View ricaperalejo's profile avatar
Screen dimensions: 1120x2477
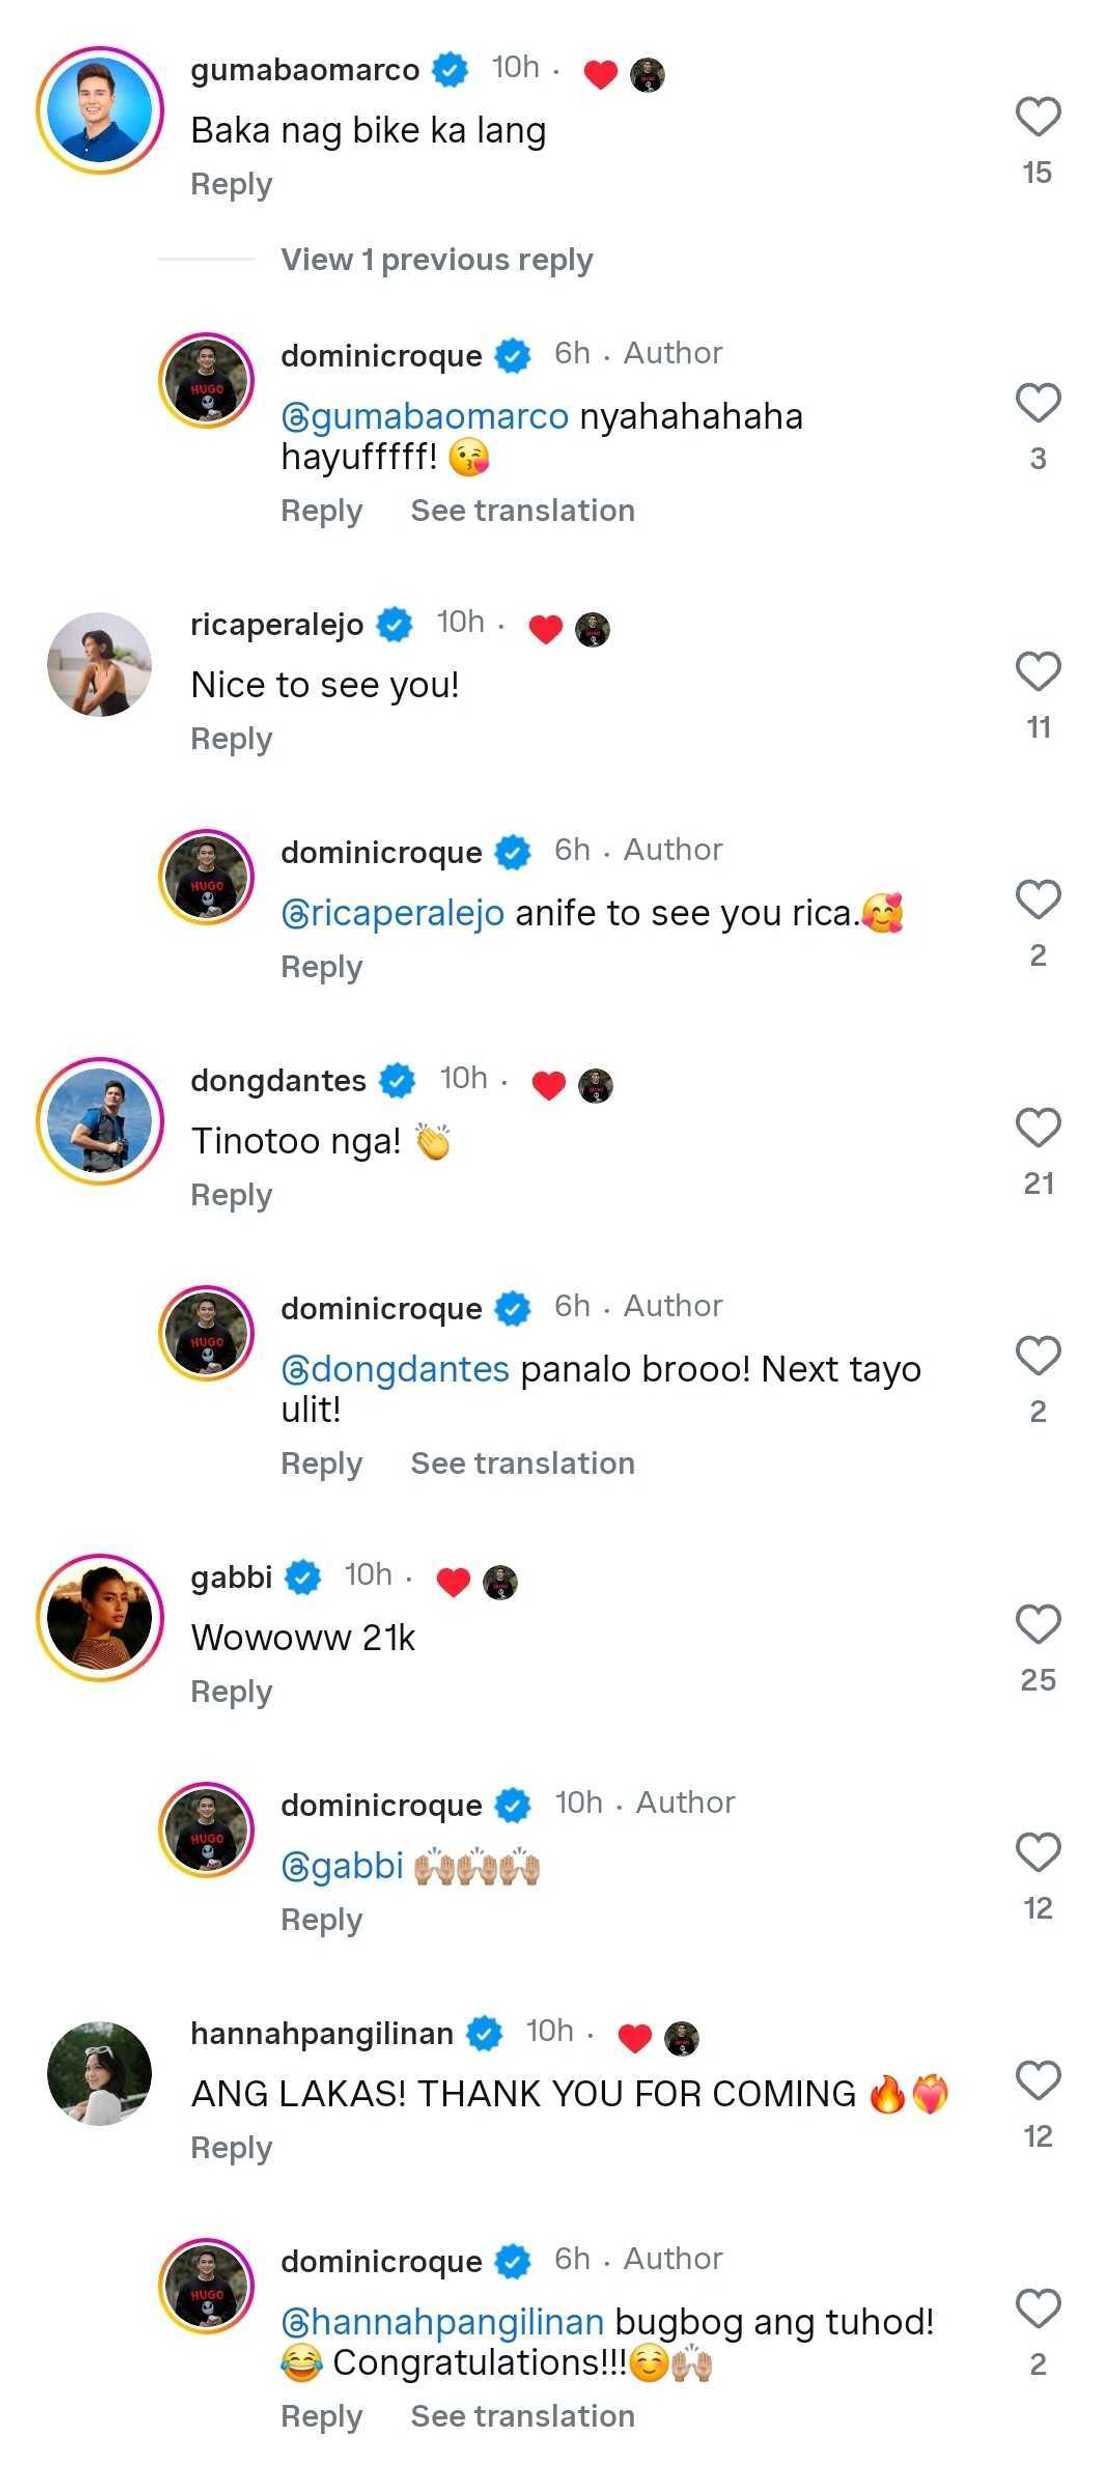click(99, 665)
